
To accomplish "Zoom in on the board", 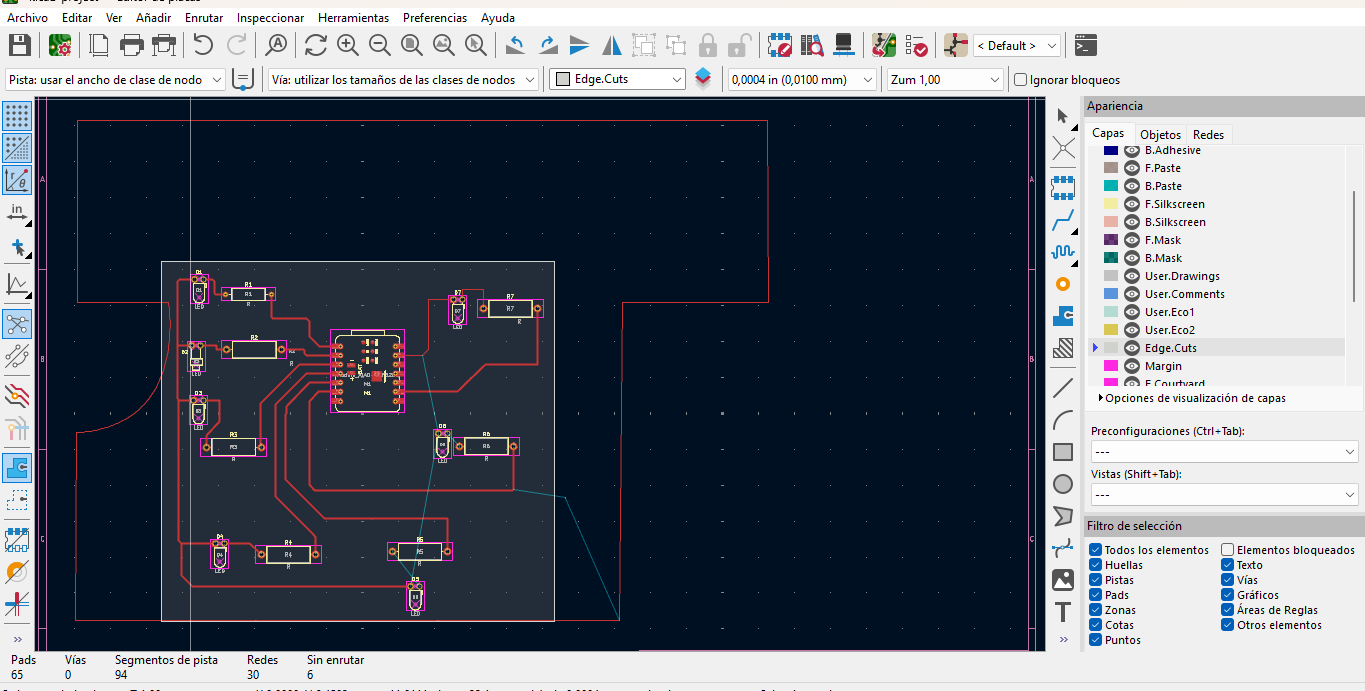I will point(348,45).
